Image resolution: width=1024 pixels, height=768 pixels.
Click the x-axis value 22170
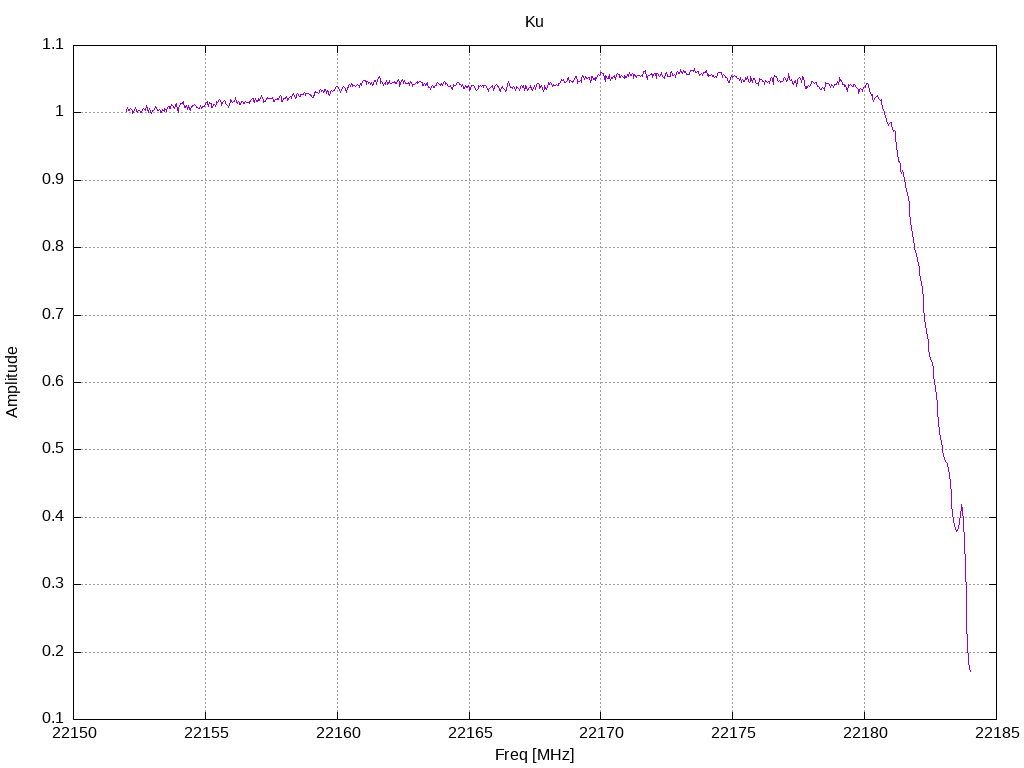(601, 733)
